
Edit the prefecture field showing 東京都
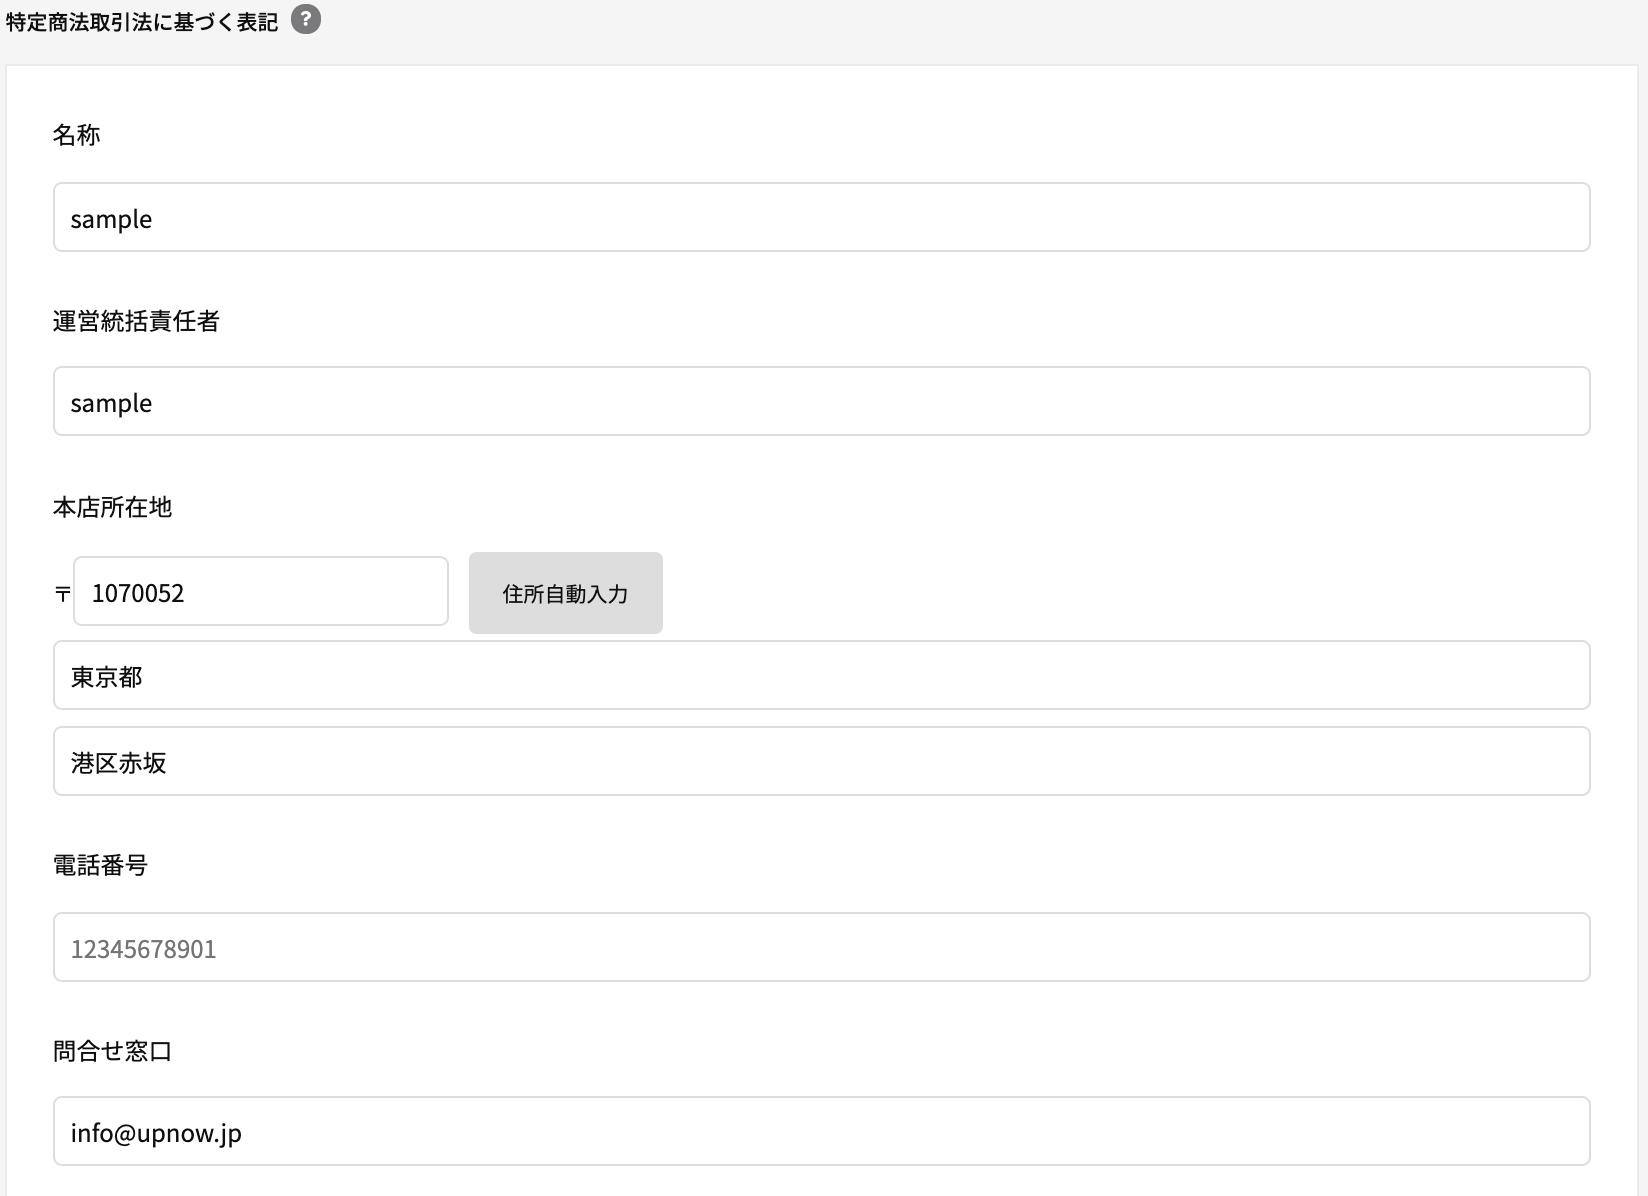(821, 675)
